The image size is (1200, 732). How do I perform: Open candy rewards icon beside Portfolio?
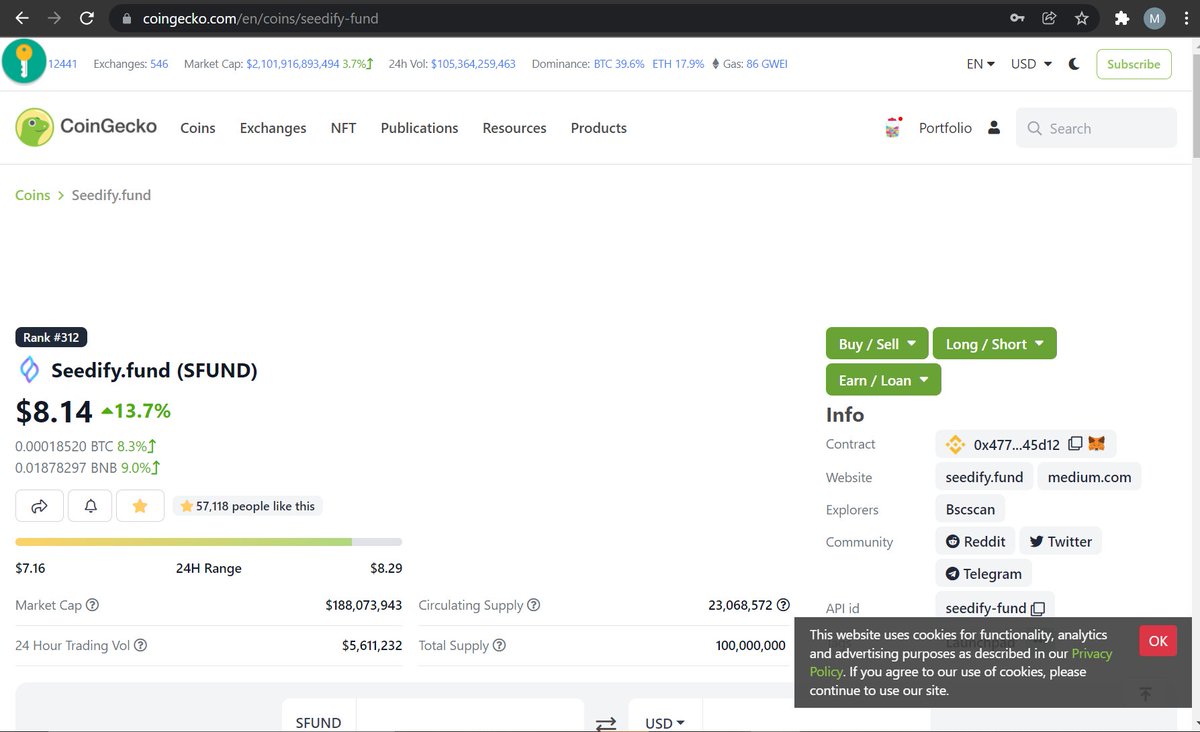tap(893, 128)
